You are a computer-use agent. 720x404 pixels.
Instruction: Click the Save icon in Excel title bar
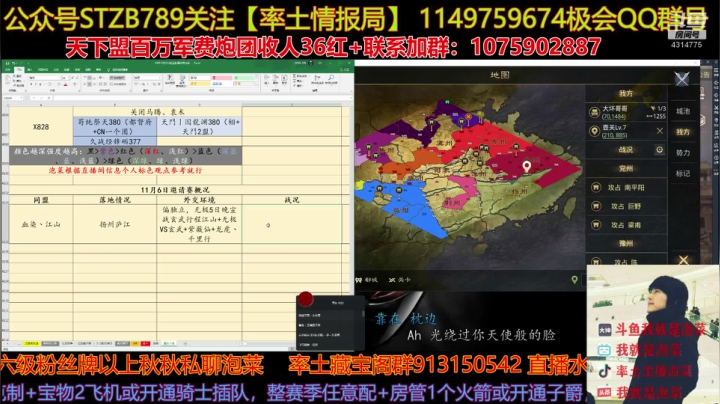pos(6,63)
